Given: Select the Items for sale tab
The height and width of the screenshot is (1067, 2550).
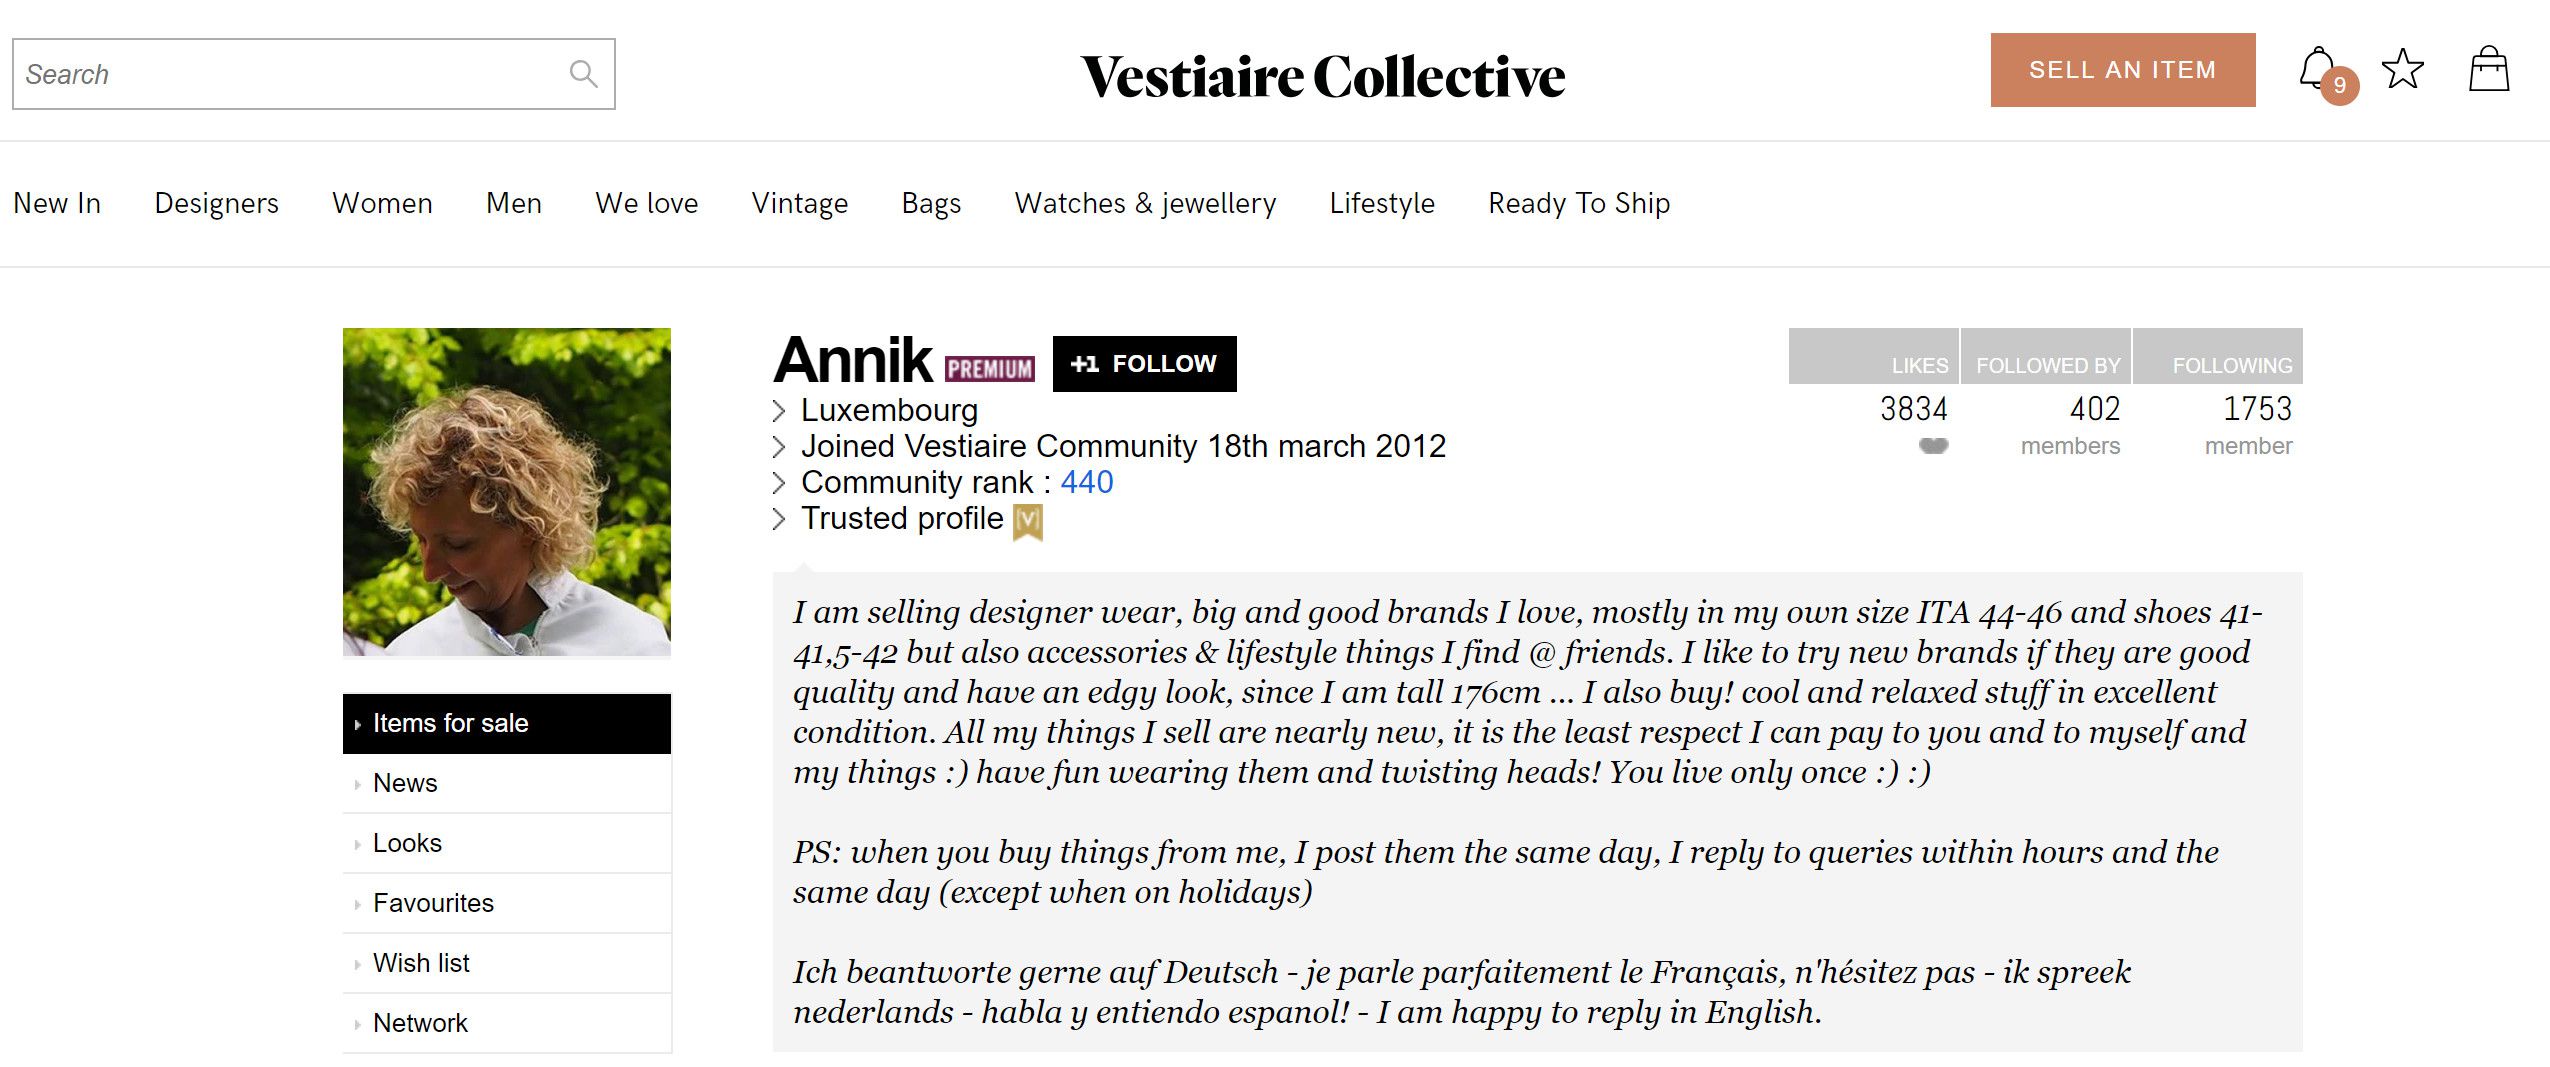Looking at the screenshot, I should click(x=506, y=723).
